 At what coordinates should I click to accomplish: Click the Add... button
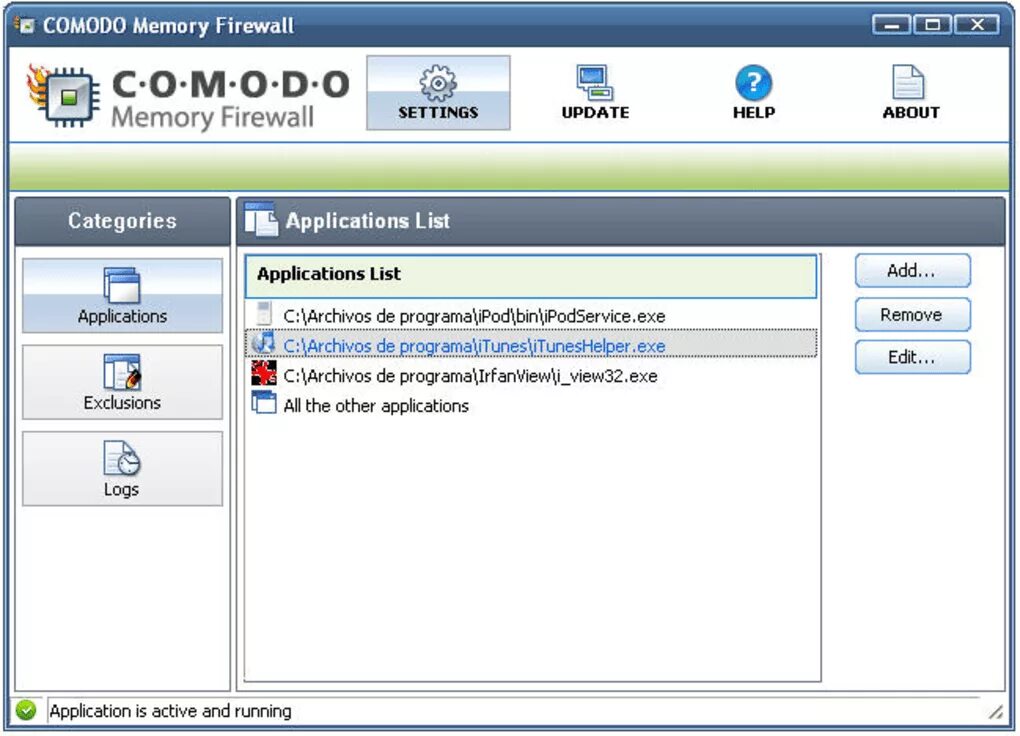913,271
